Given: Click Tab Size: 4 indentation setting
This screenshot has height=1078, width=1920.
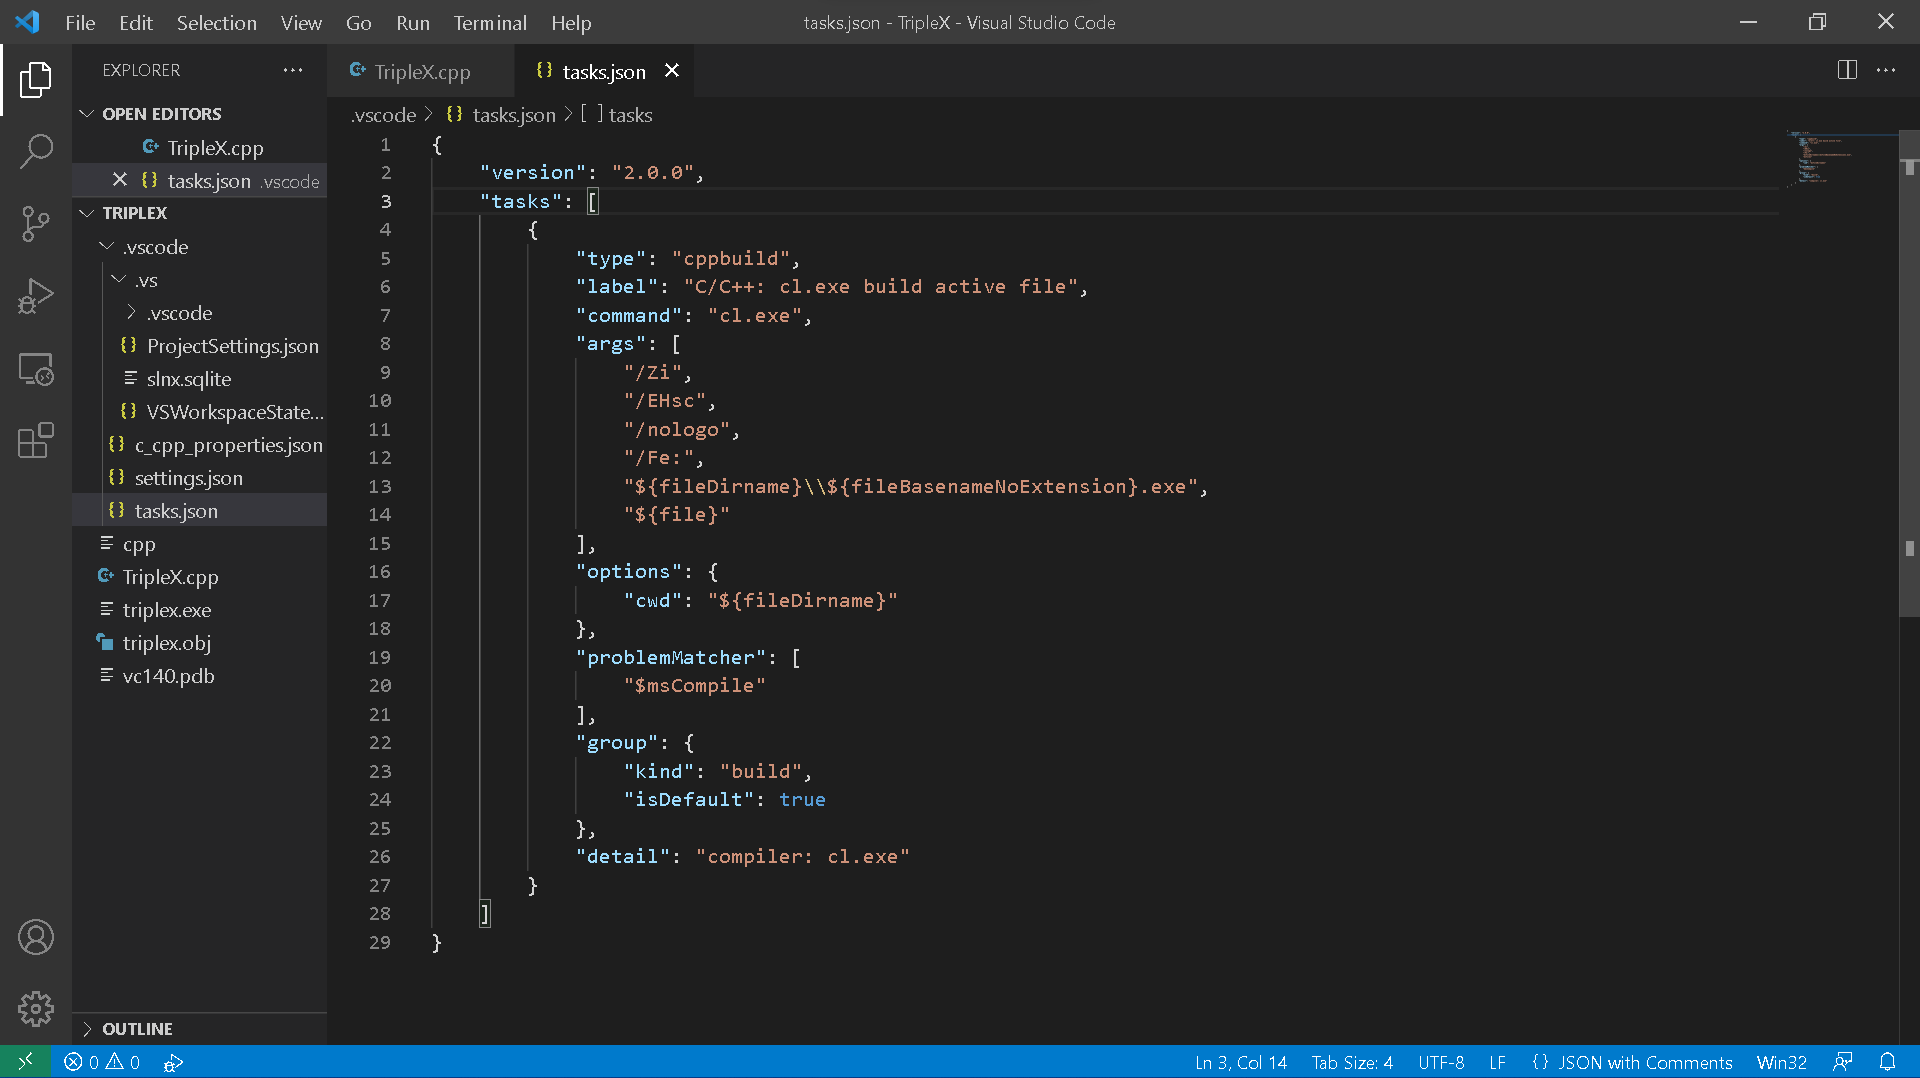Looking at the screenshot, I should tap(1351, 1062).
